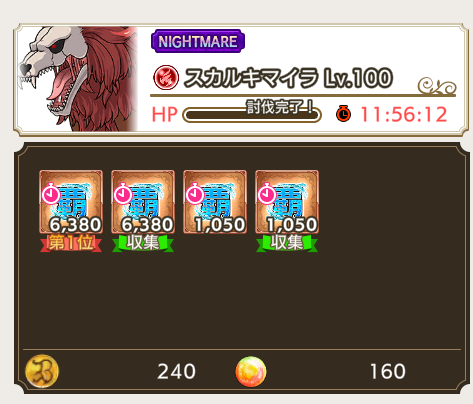The height and width of the screenshot is (404, 473).
Task: Select the 1,050 reward item without ribbon
Action: [x=215, y=202]
